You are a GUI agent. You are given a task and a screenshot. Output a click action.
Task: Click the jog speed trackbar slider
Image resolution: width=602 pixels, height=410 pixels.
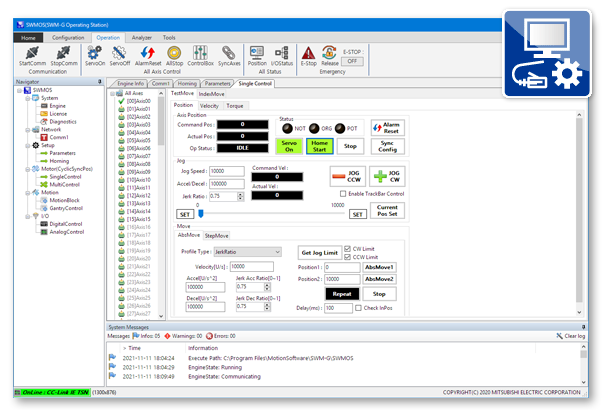click(x=201, y=212)
